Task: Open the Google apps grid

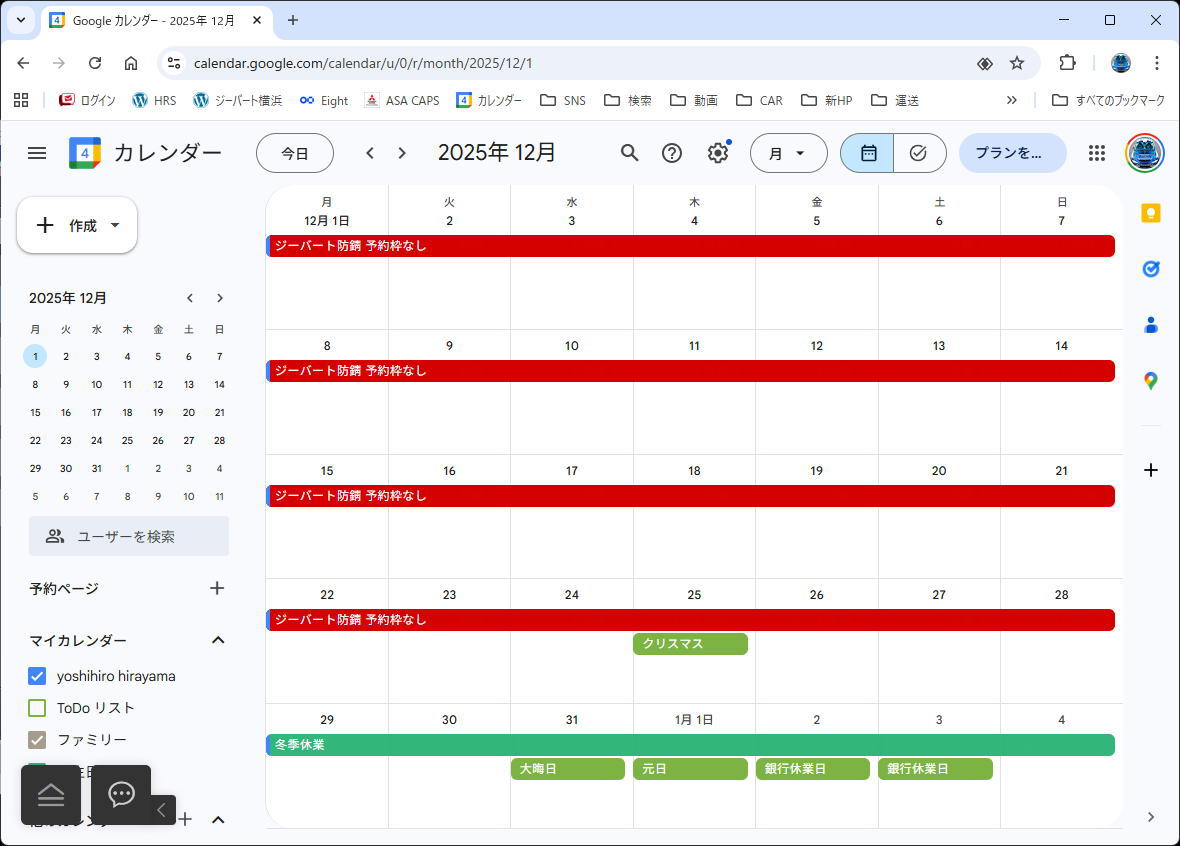Action: point(1096,153)
